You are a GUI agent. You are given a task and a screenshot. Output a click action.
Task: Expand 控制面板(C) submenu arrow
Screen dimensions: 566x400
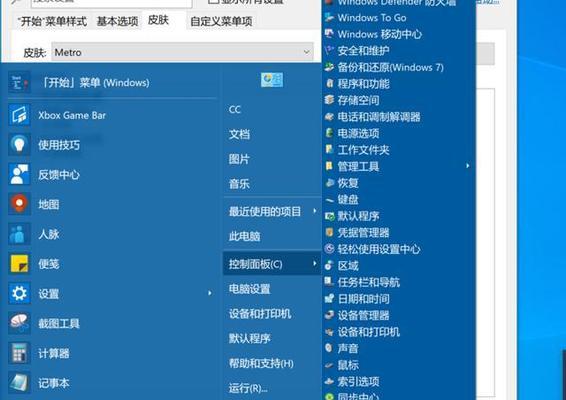(315, 264)
